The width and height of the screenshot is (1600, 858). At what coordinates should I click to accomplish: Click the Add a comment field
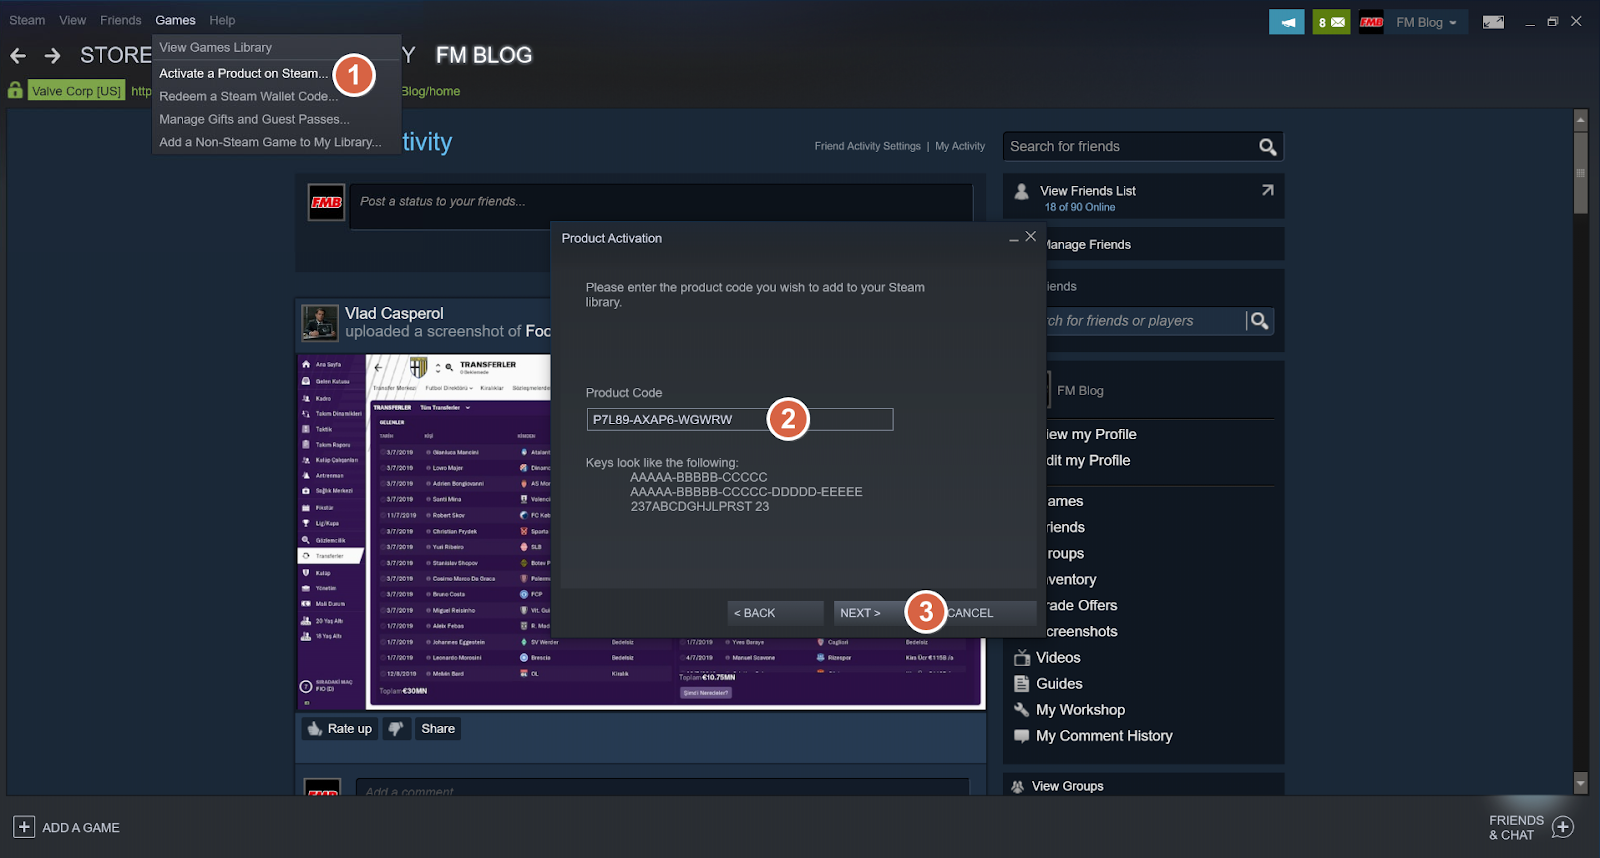(662, 788)
